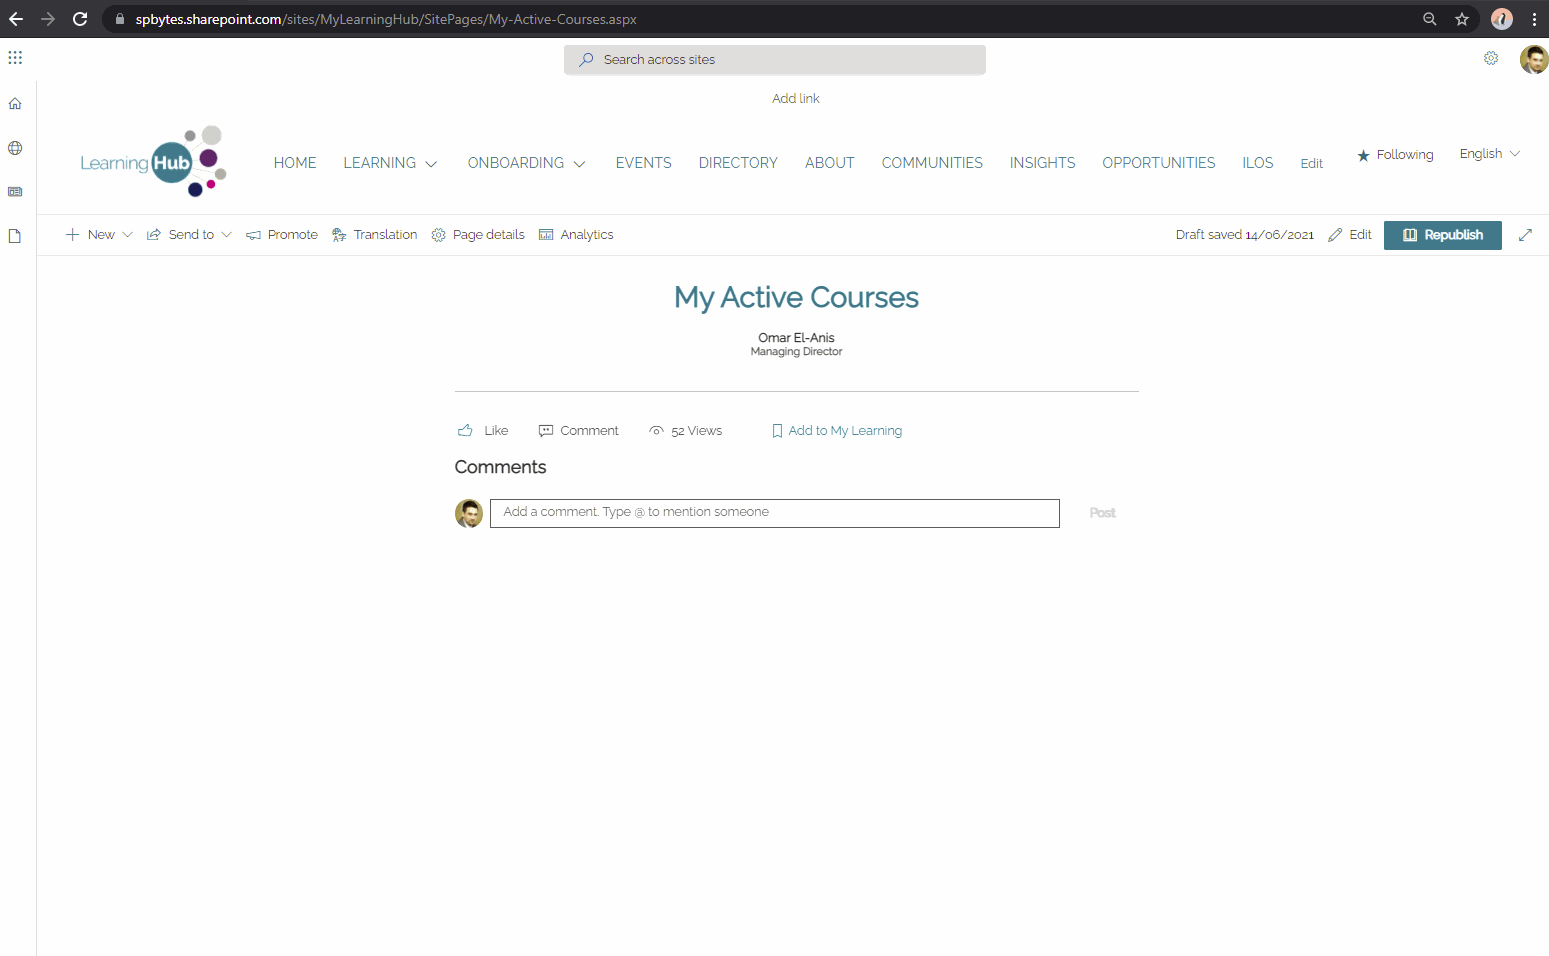Click the Add to My Learning bookmark icon
This screenshot has height=956, width=1549.
[x=777, y=431]
